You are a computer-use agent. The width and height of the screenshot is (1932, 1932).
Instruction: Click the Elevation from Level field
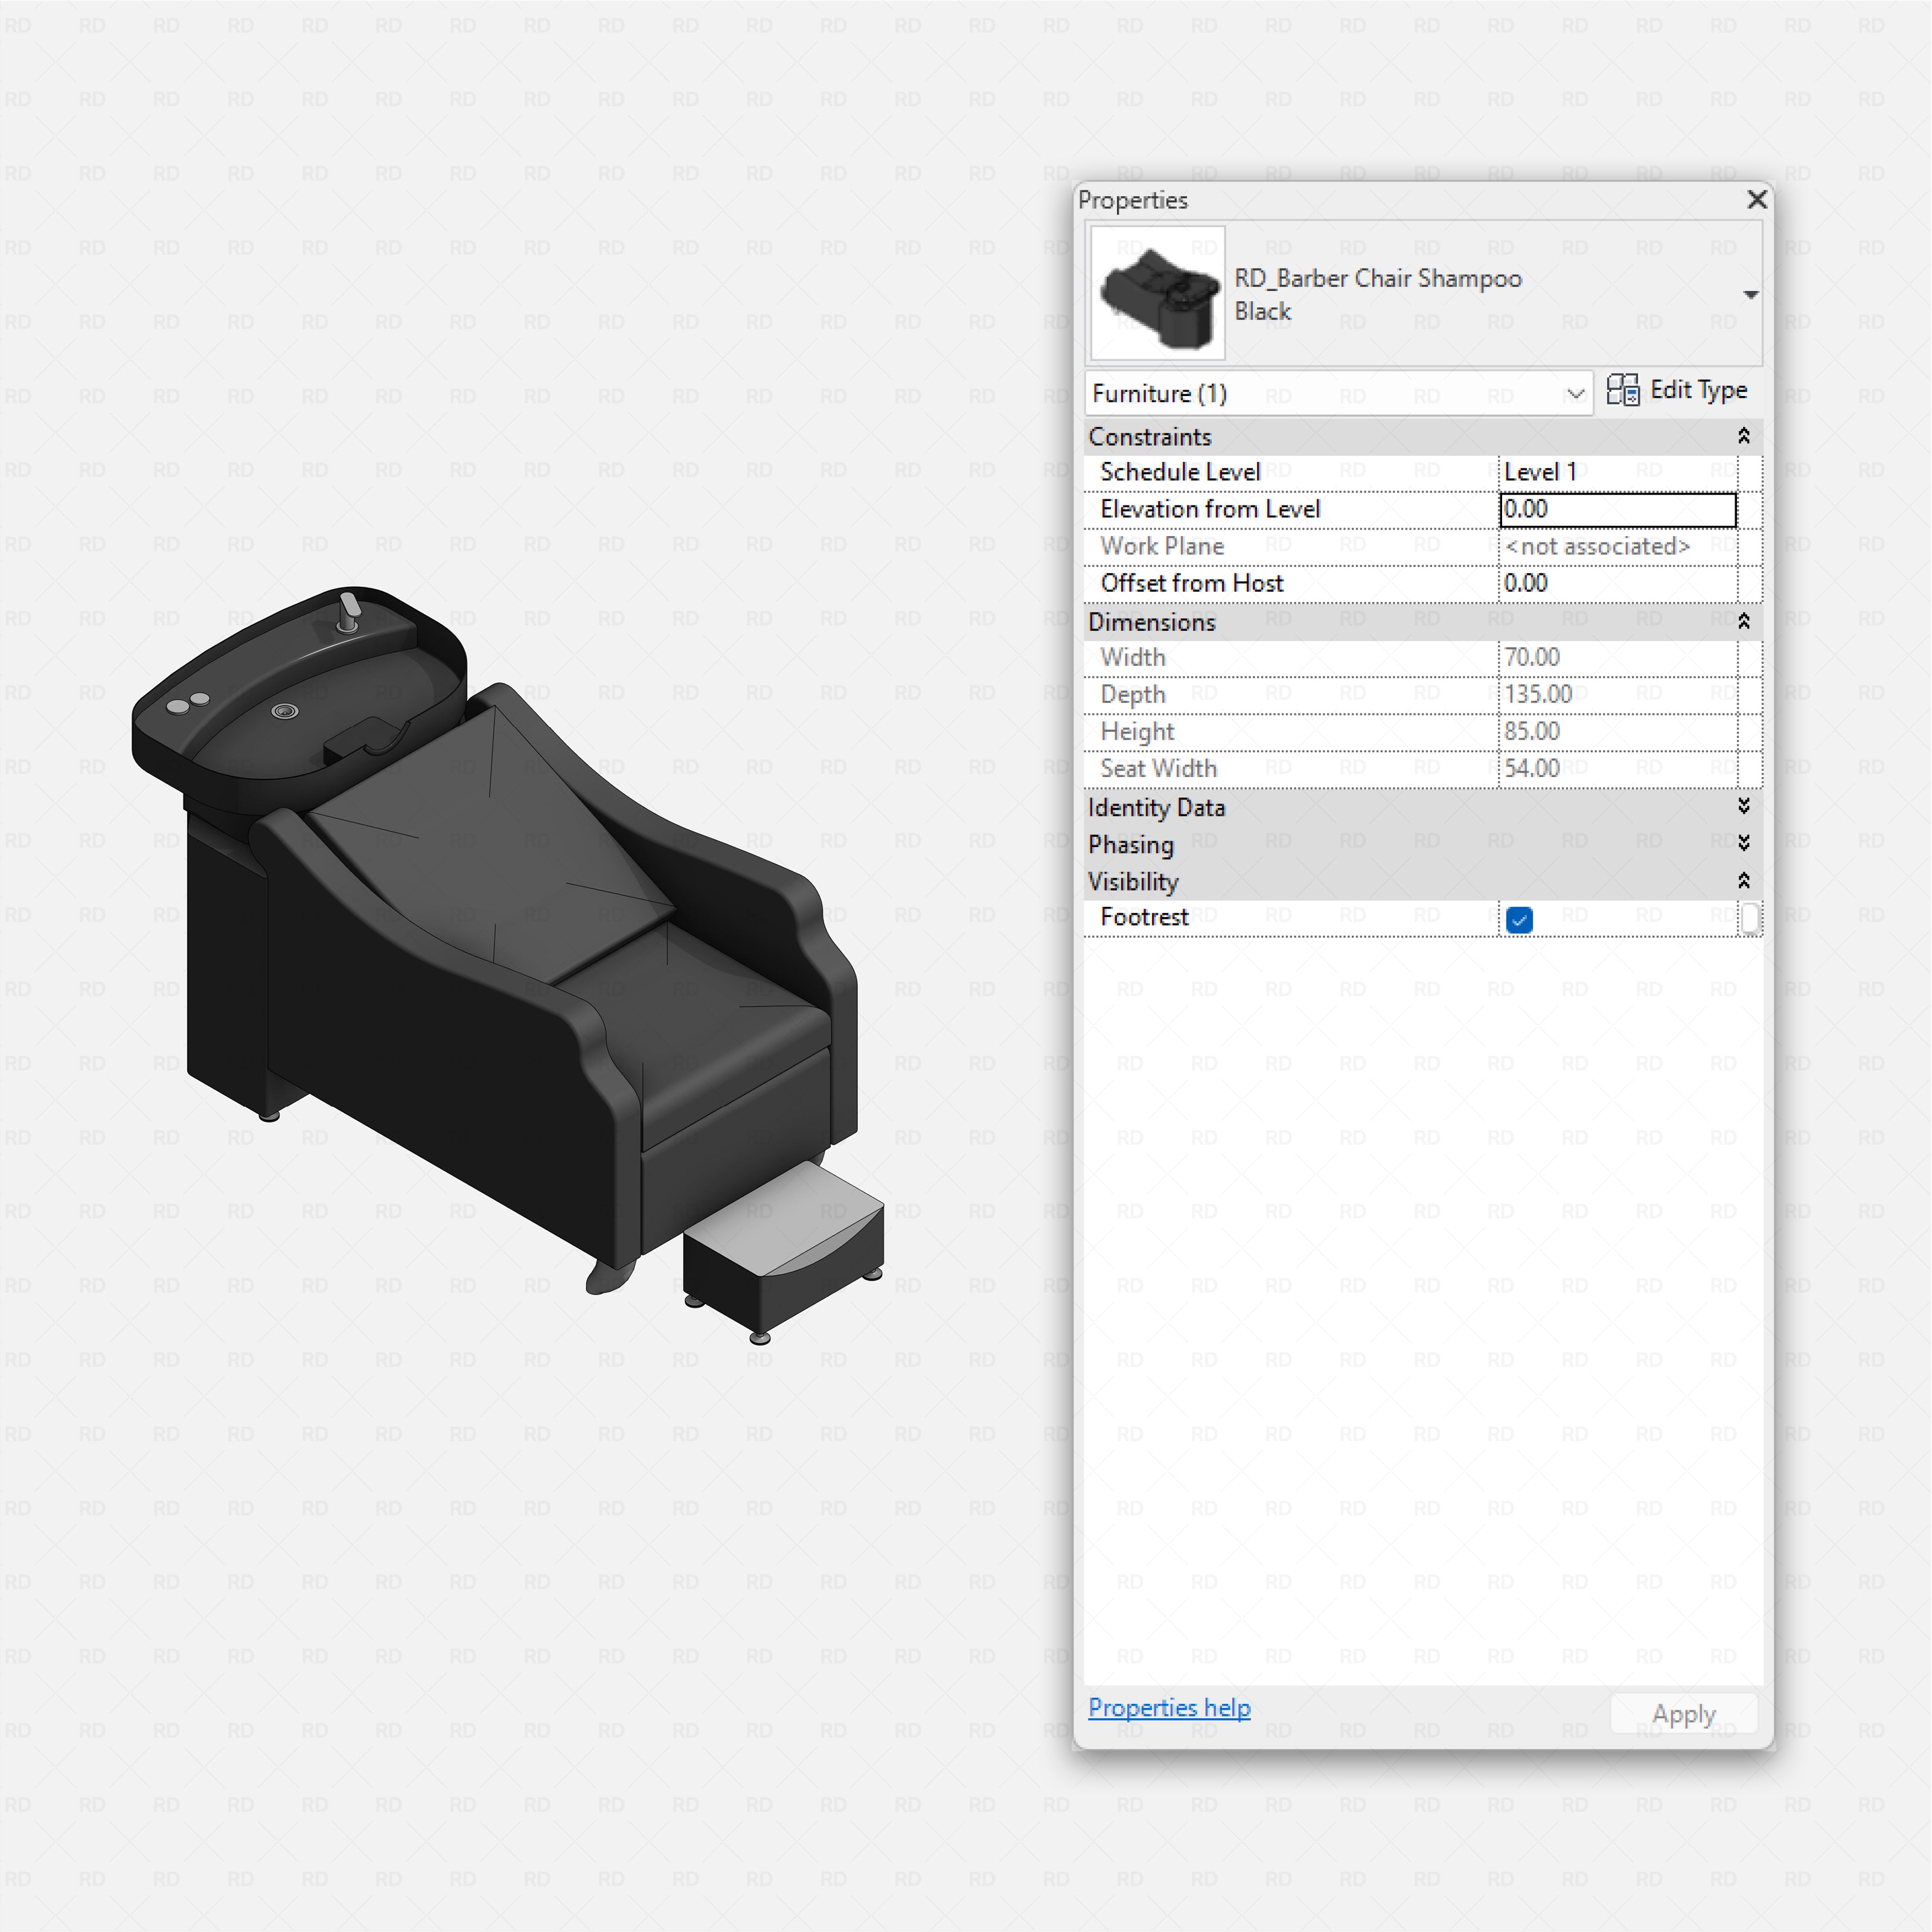tap(1616, 509)
